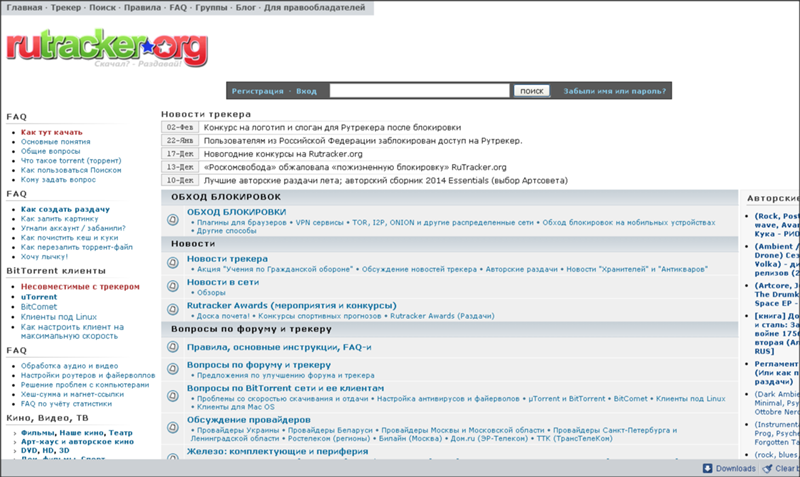800x477 pixels.
Task: Open Как почистить кеш и куки
Action: 69,238
